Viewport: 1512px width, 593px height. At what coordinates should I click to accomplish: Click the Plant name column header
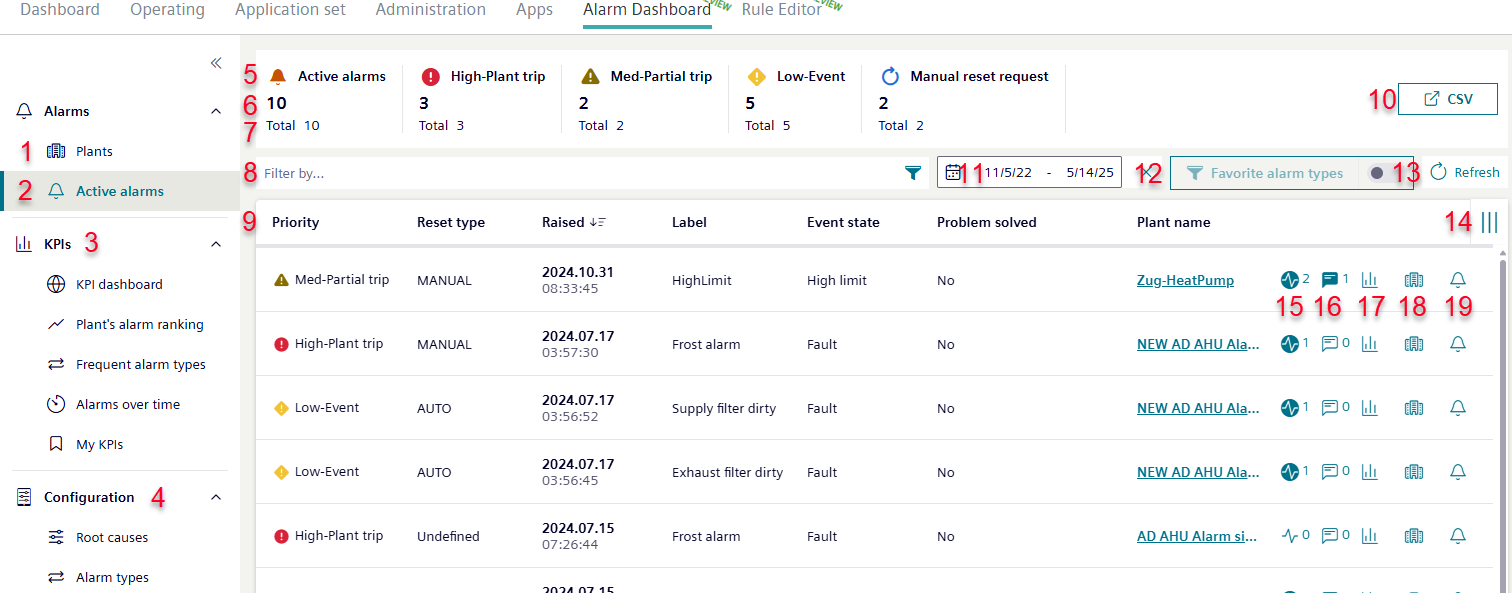coord(1173,222)
